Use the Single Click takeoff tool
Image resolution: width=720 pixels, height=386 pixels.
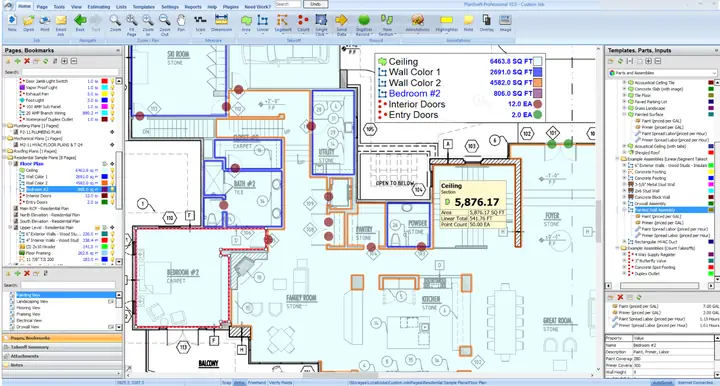click(321, 25)
